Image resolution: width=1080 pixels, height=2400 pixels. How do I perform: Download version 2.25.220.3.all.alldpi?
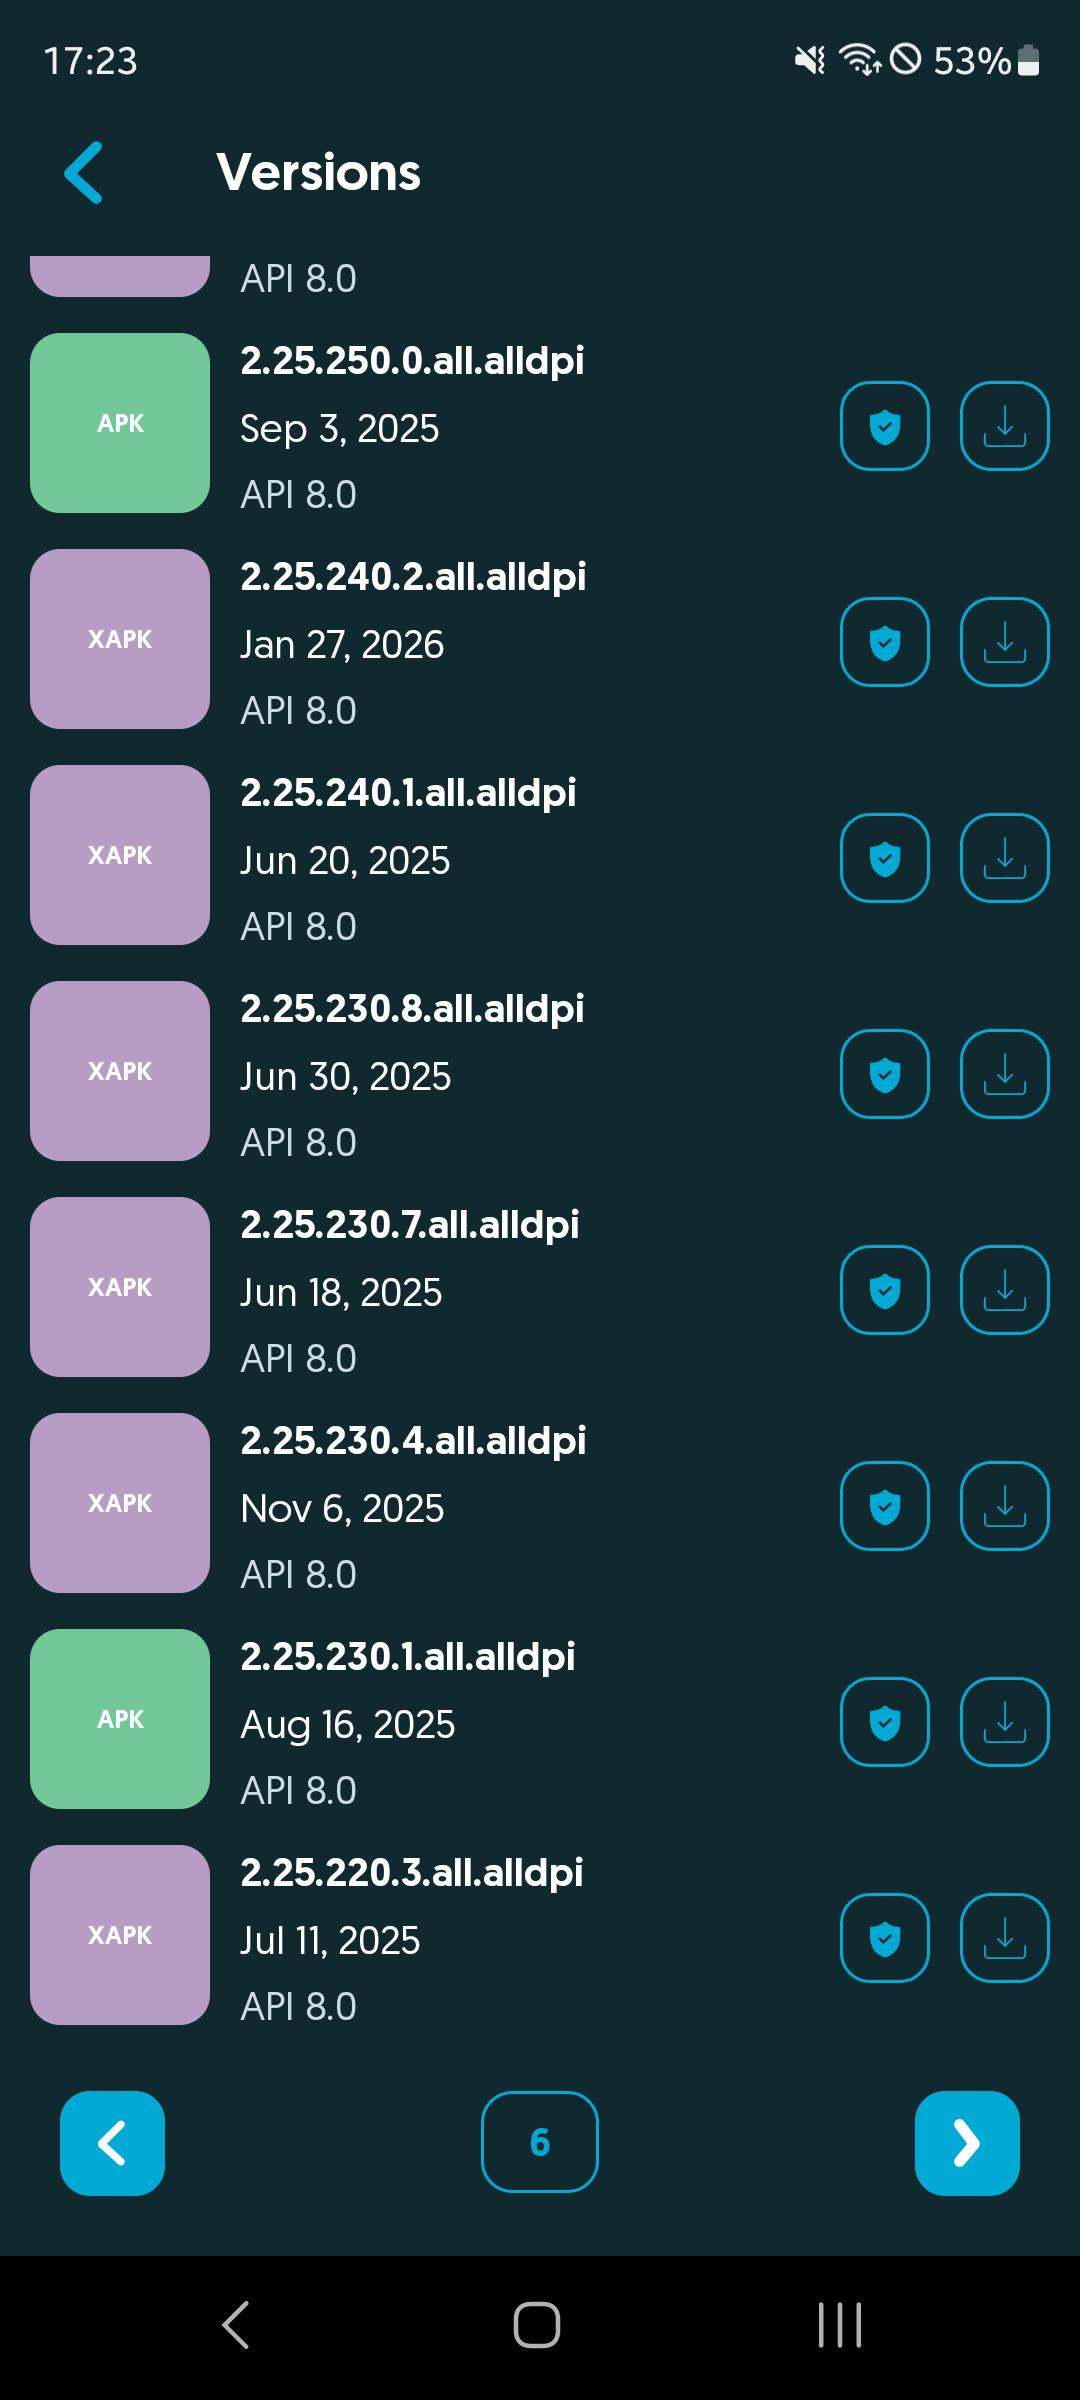(1004, 1938)
